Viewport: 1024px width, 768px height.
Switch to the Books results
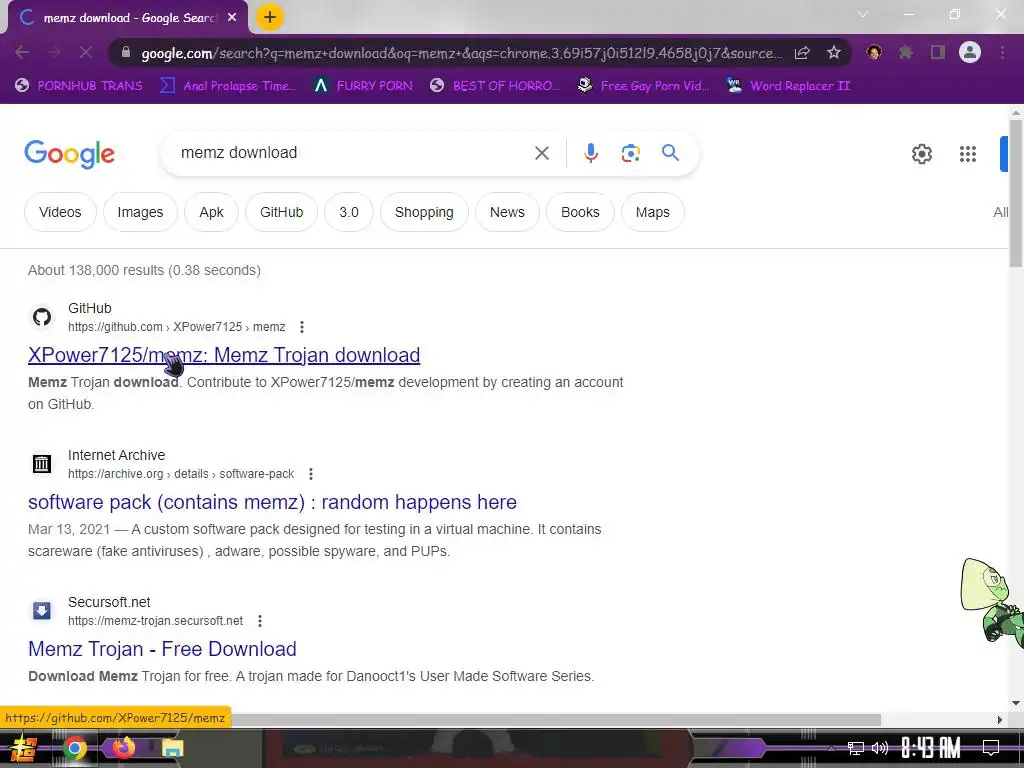580,212
